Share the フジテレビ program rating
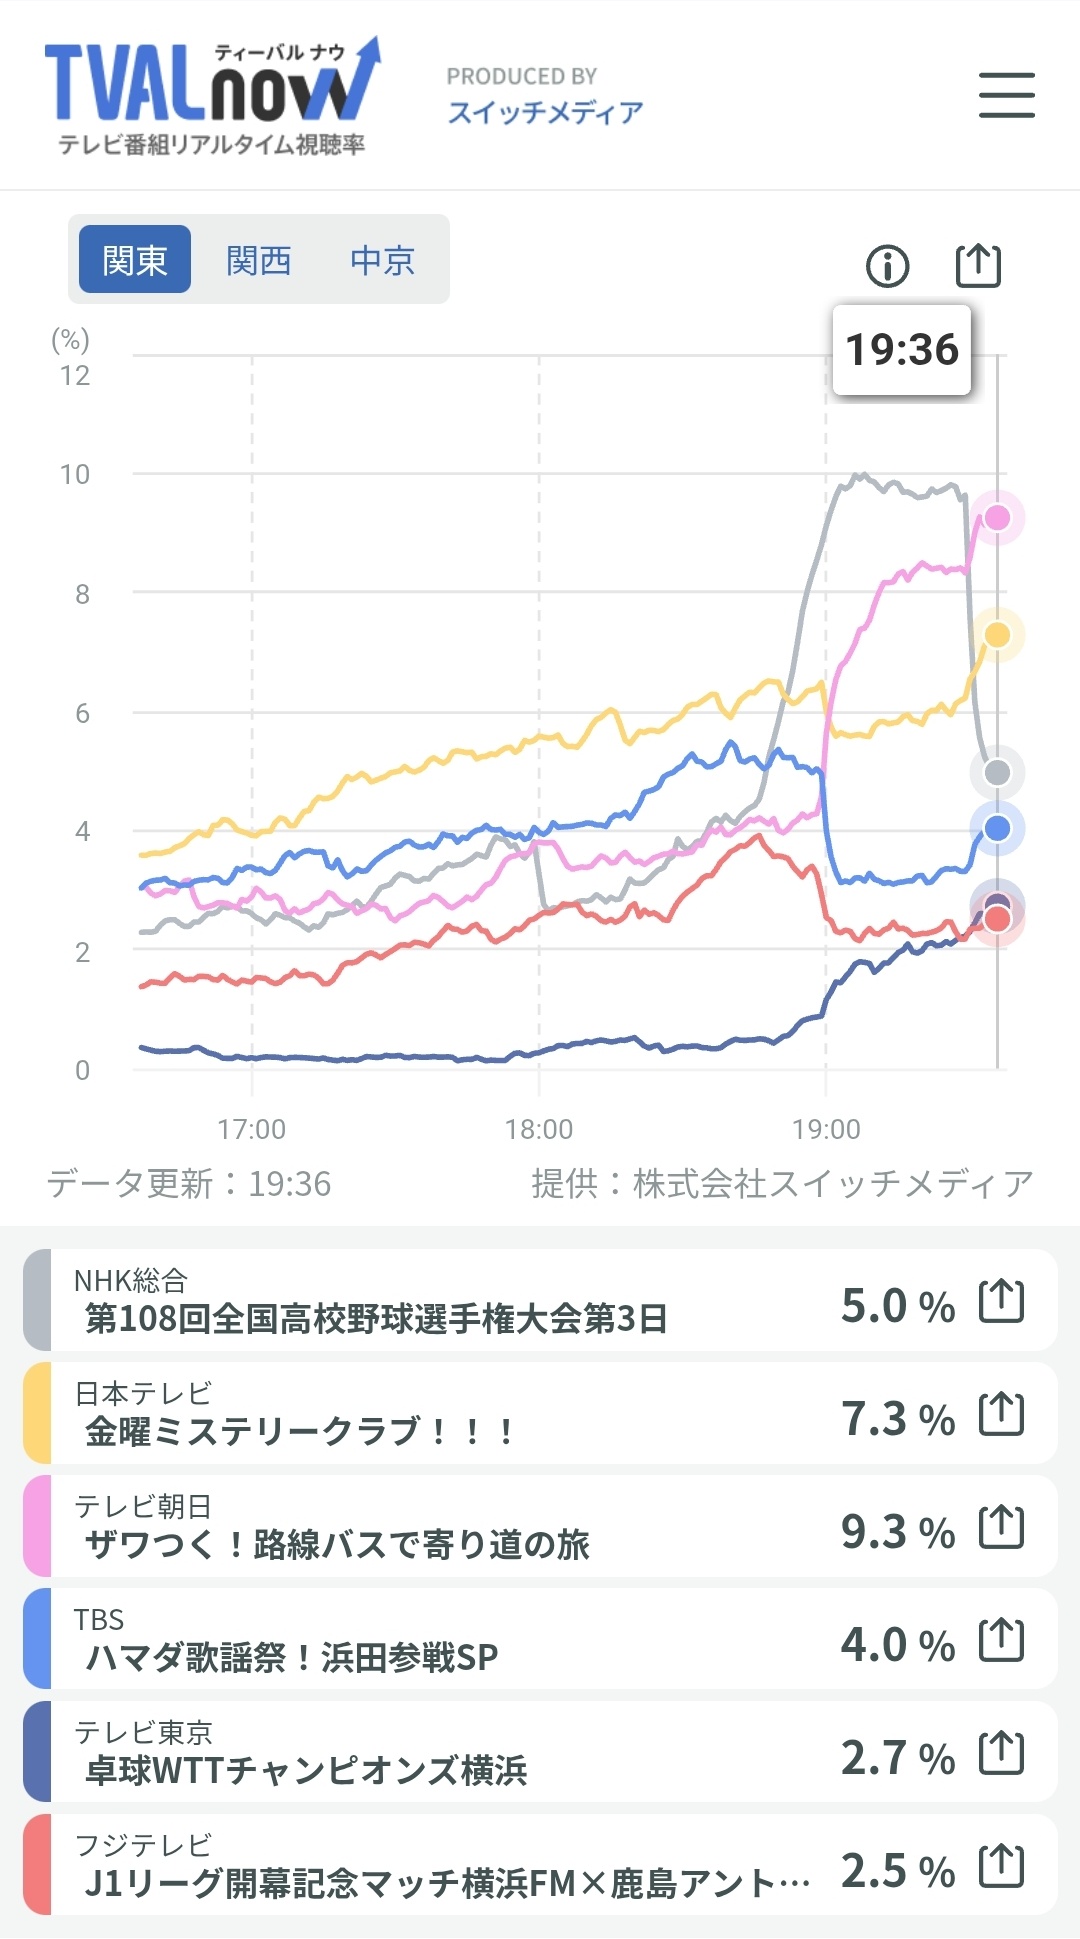This screenshot has width=1080, height=1939. tap(1001, 1866)
